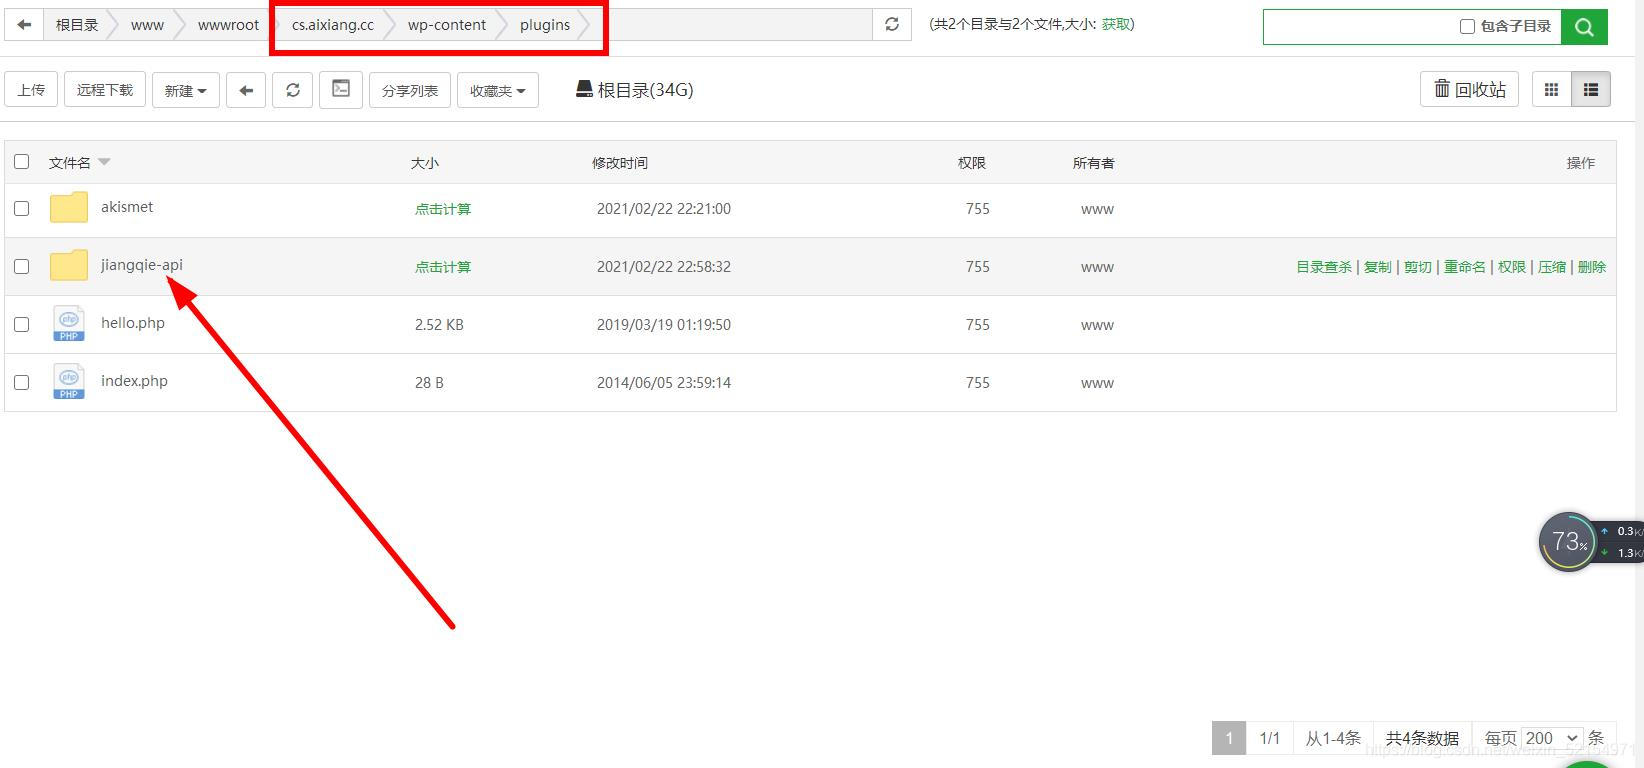The image size is (1644, 768).
Task: Click the 上传 upload button
Action: (x=31, y=90)
